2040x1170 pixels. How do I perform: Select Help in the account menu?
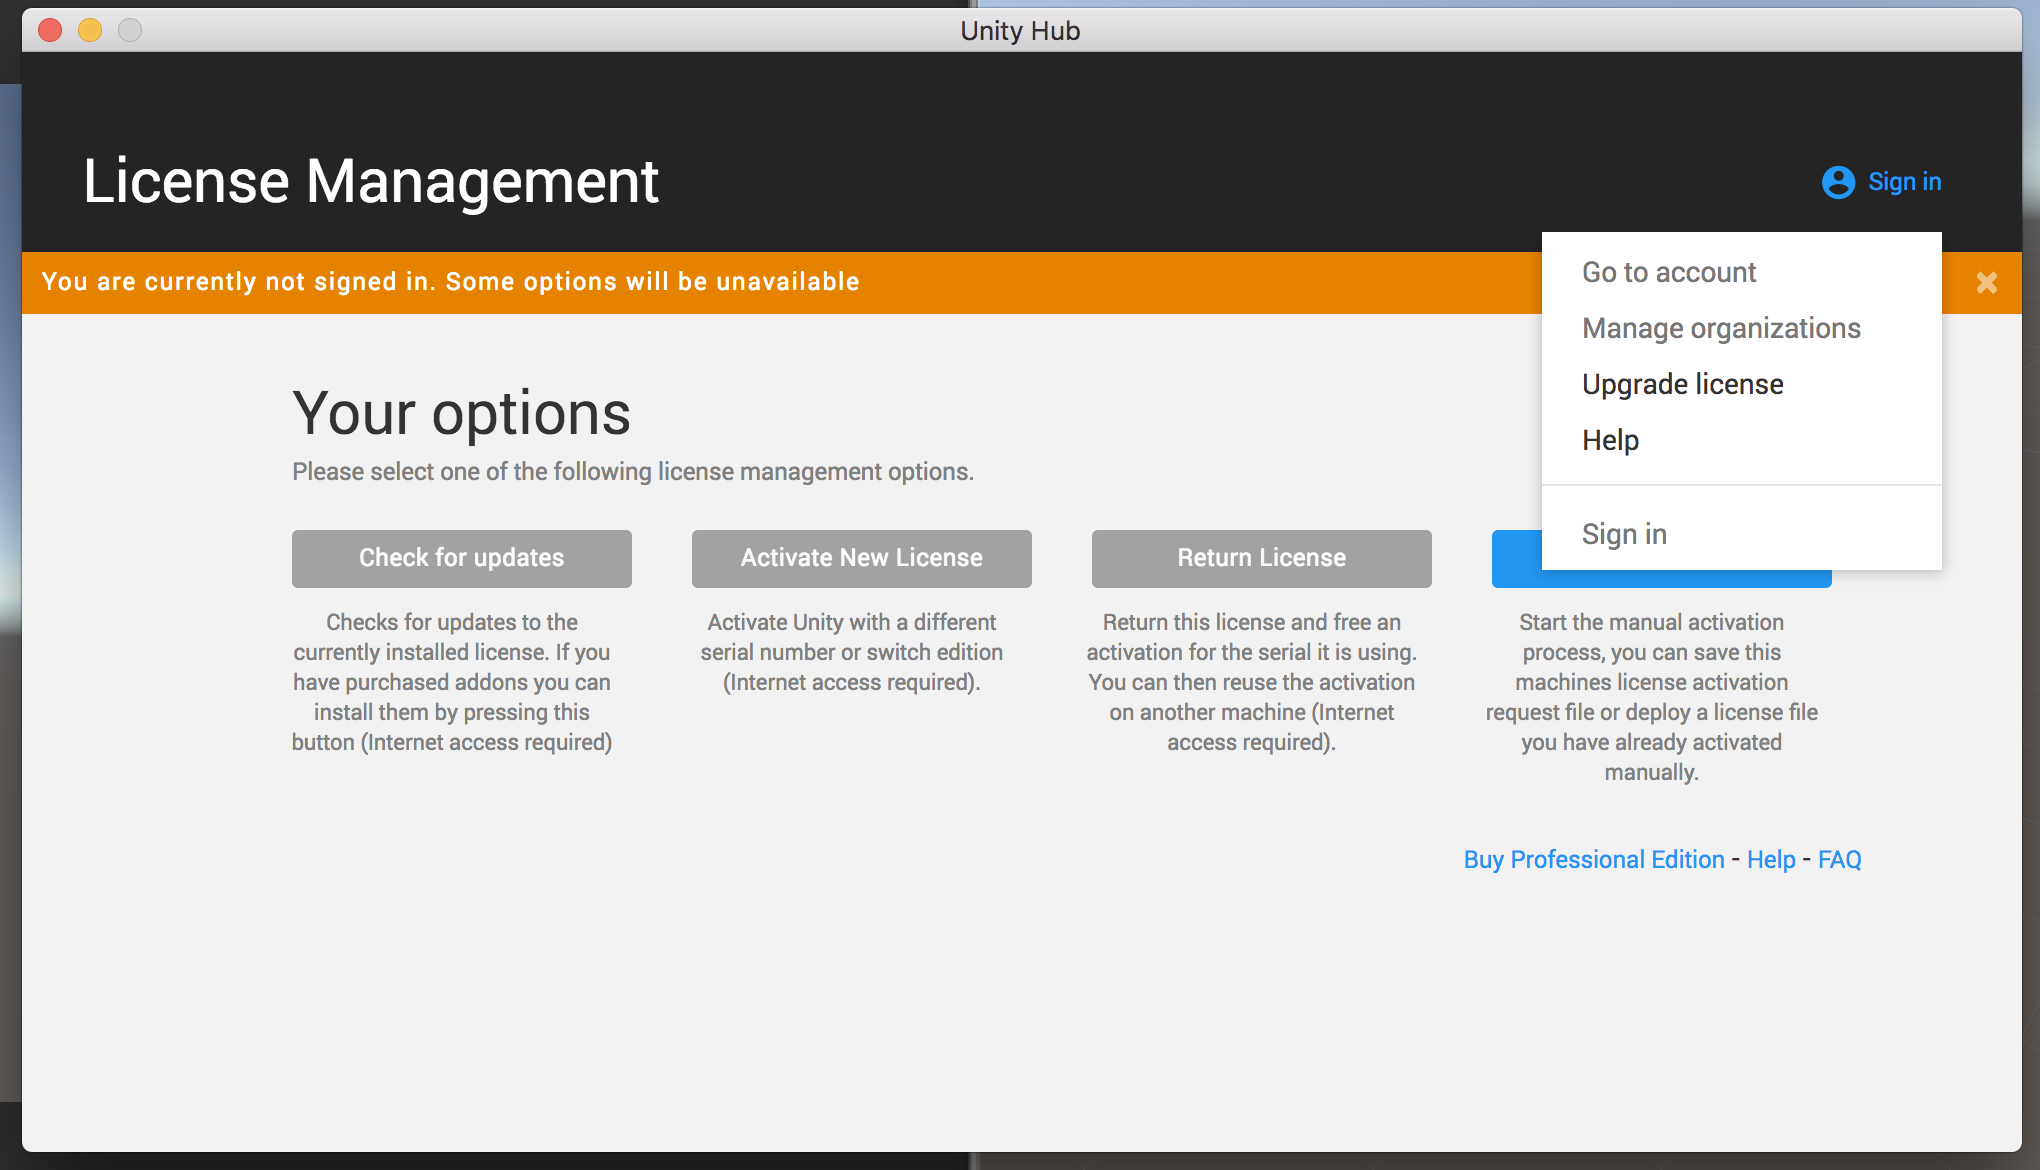1610,440
